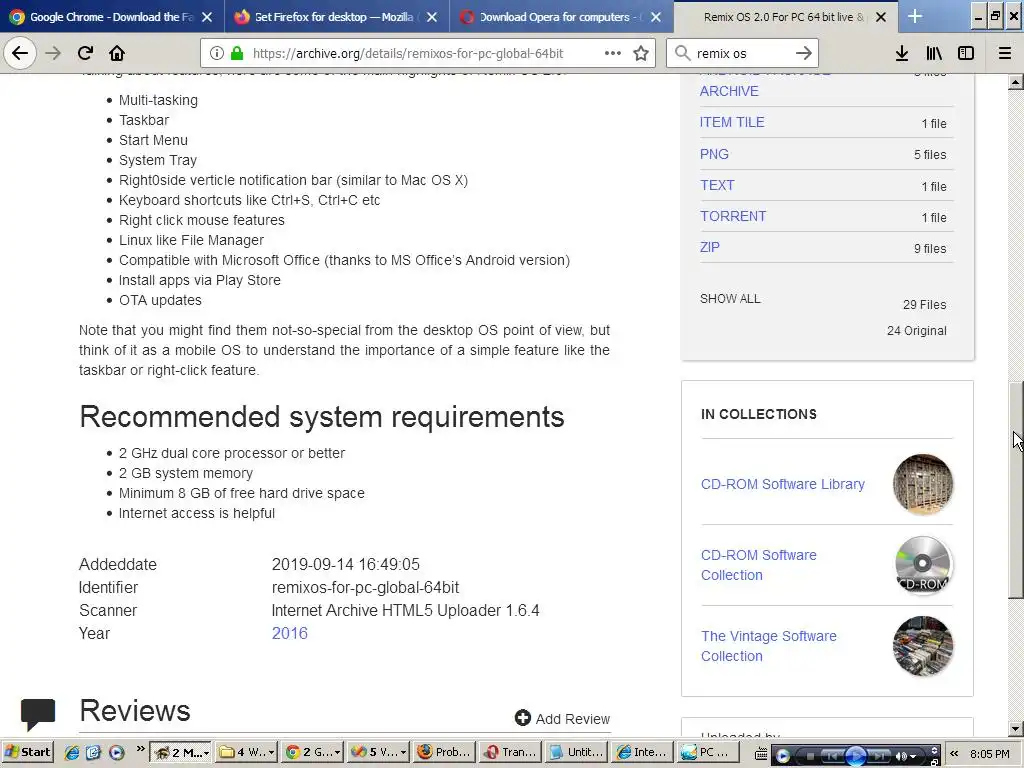Switch to the 'Inte...' taskbar button
Screen dimensions: 1024x768
(x=641, y=752)
